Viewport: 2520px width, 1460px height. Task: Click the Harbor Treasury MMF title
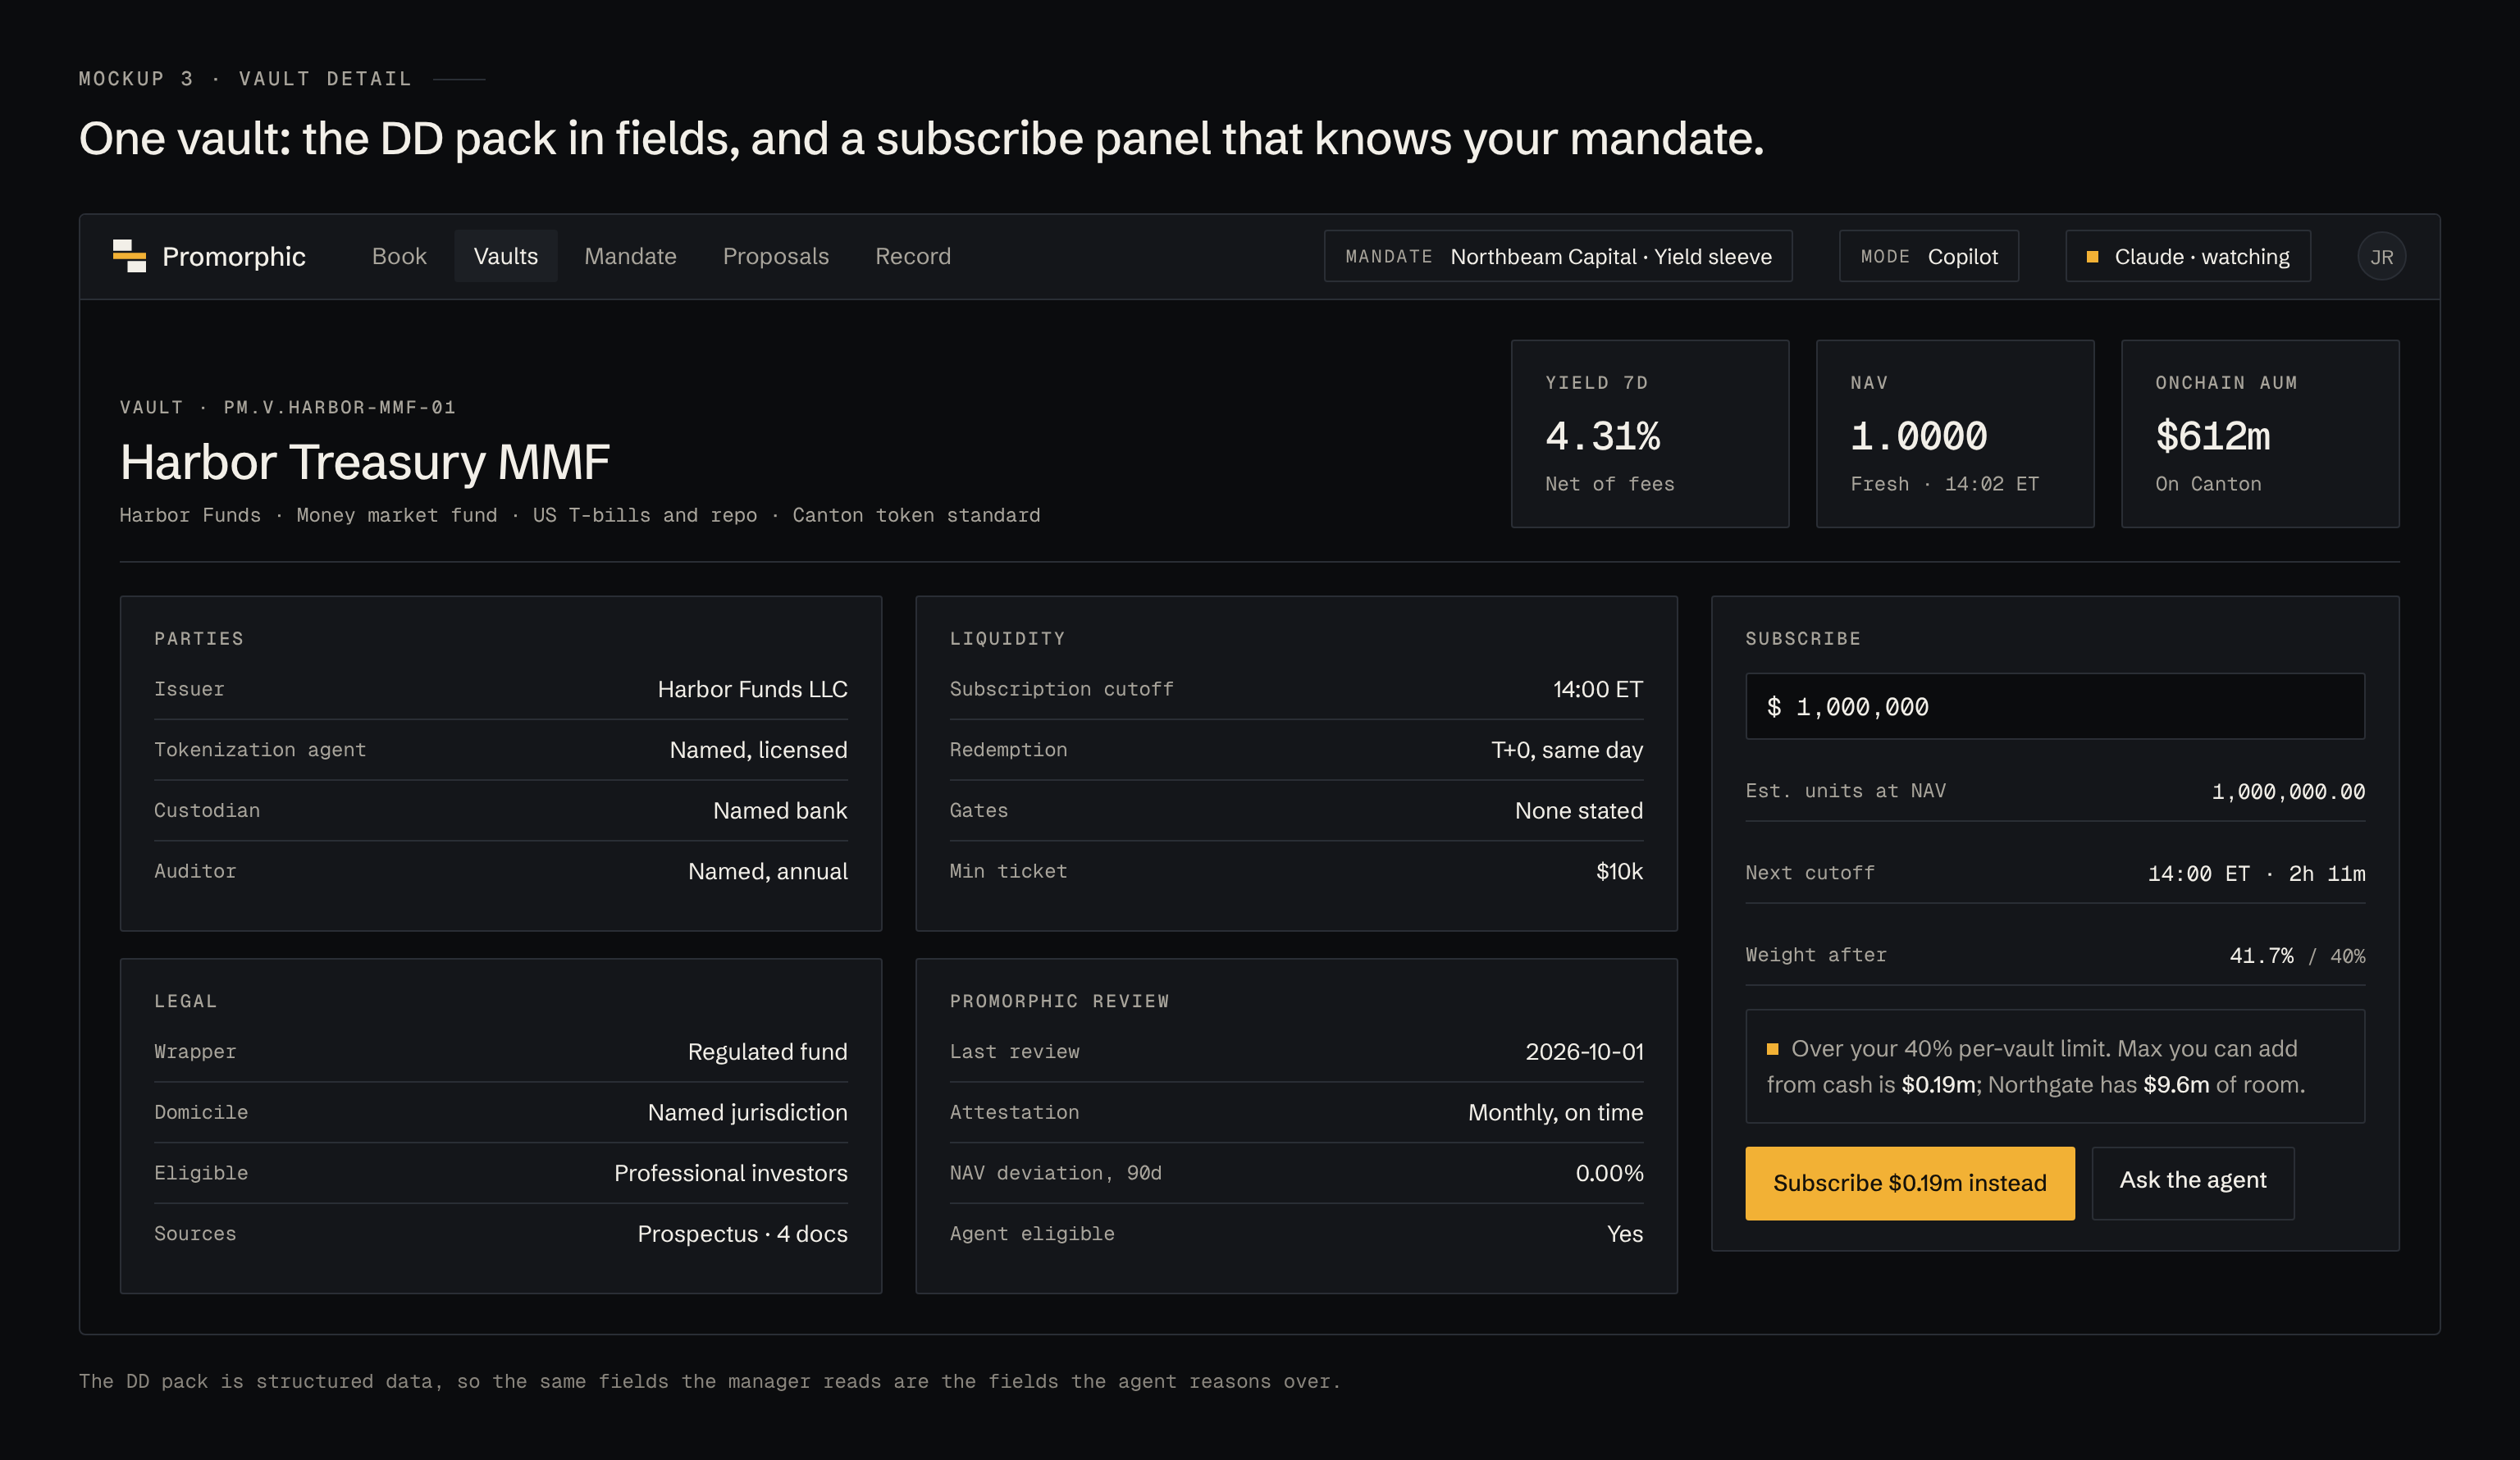pos(364,462)
